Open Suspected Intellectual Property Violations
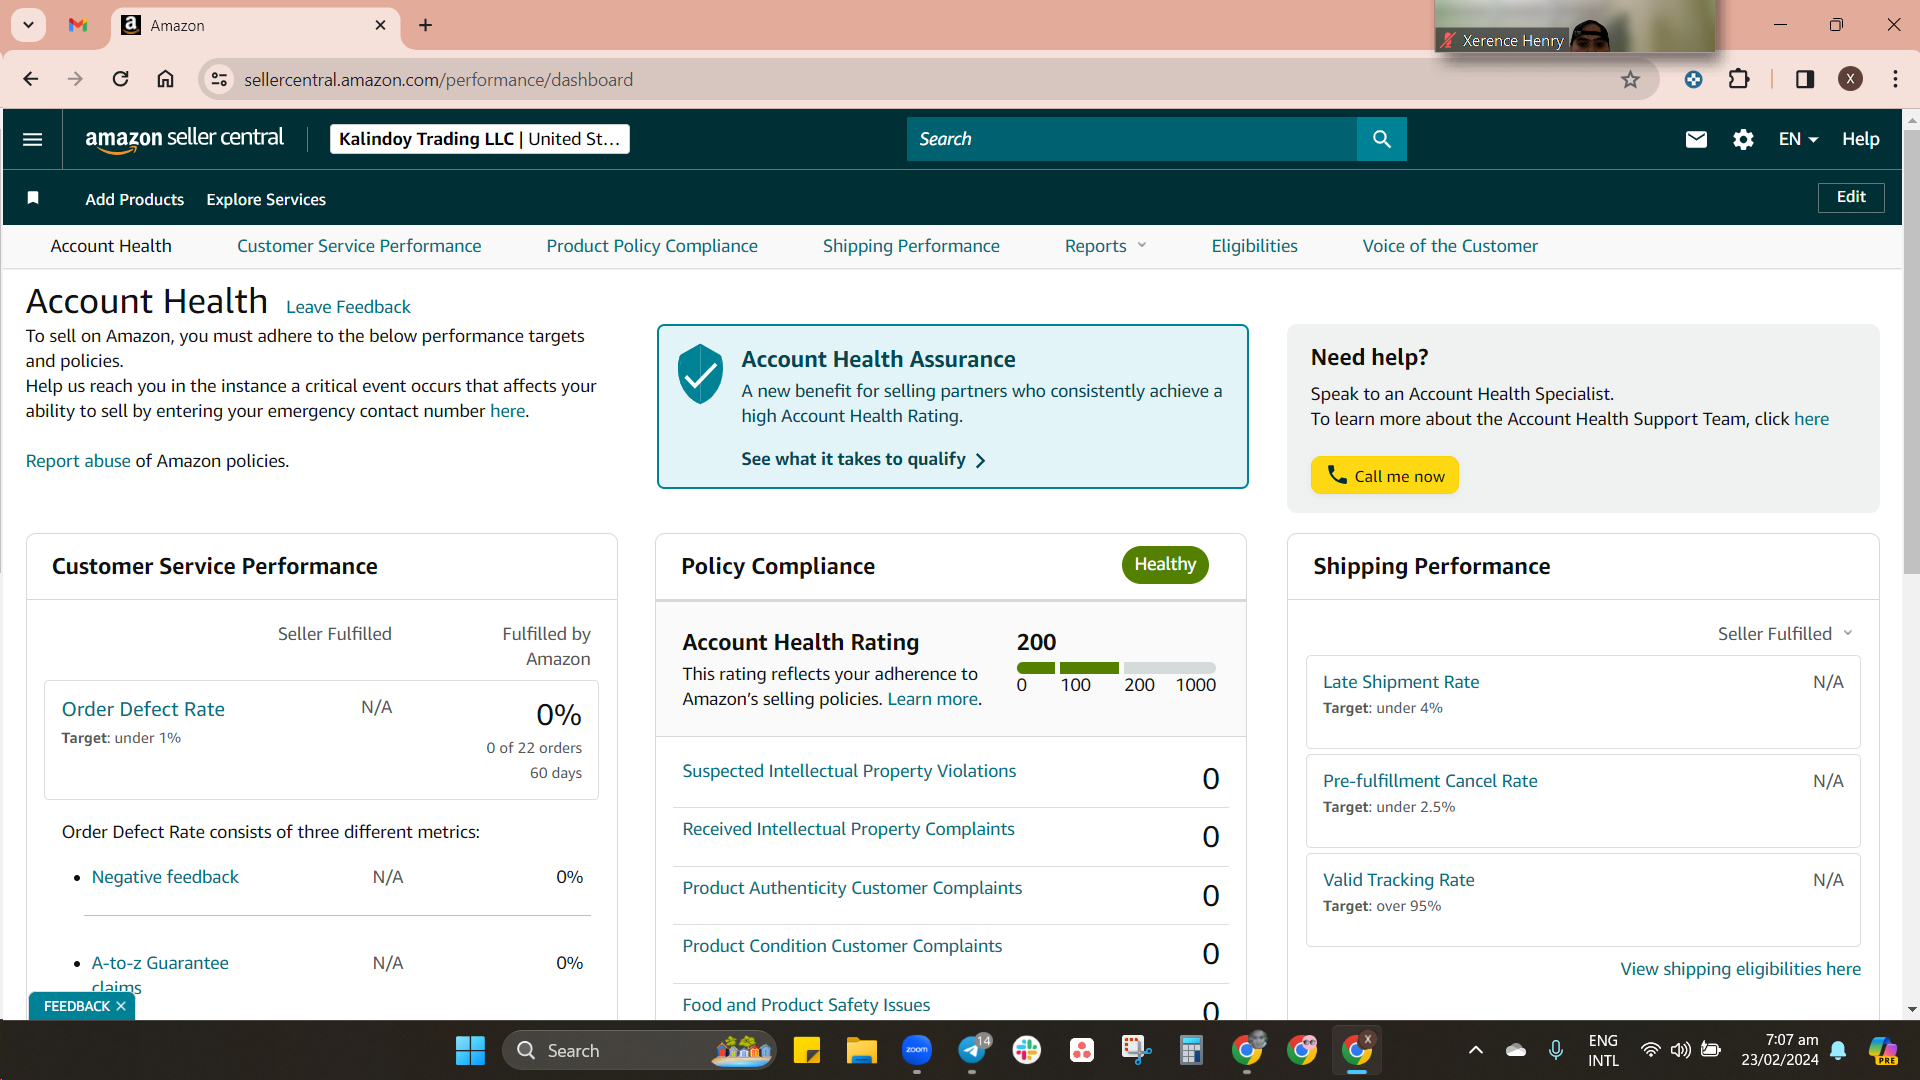The height and width of the screenshot is (1080, 1920). click(849, 771)
